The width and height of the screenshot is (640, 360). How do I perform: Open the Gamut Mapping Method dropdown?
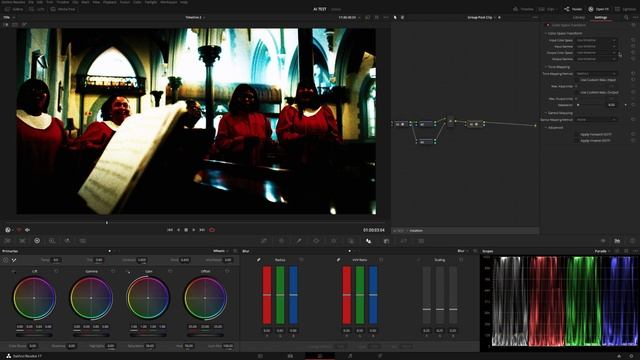point(596,120)
